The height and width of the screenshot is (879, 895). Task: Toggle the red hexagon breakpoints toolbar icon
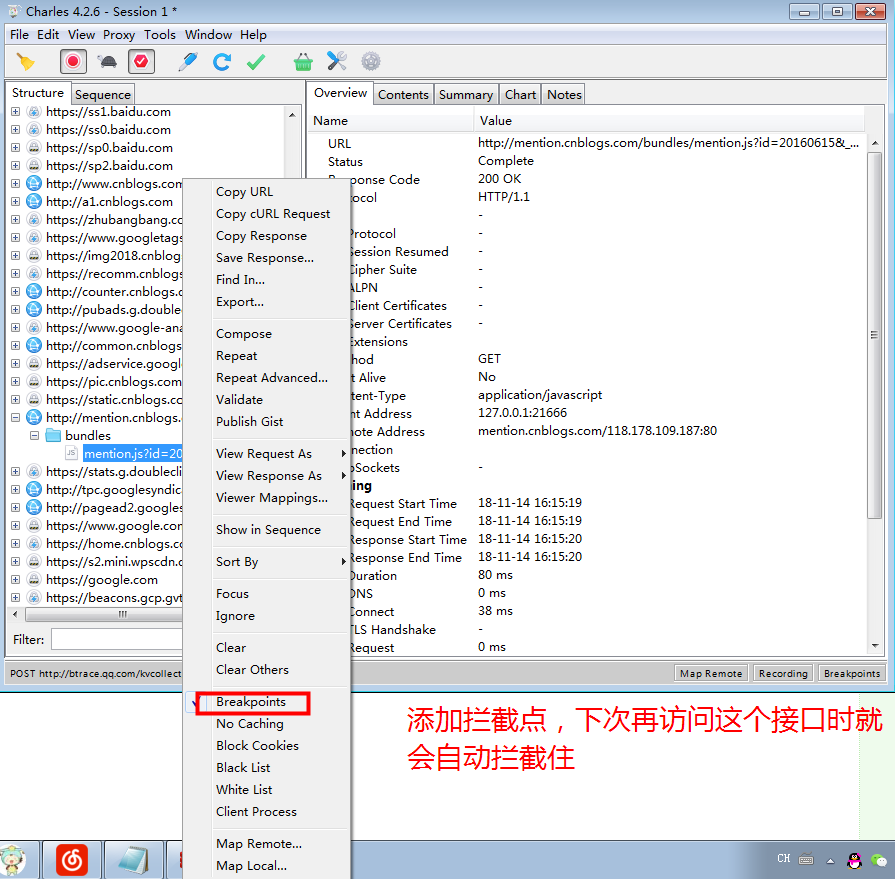pos(142,61)
